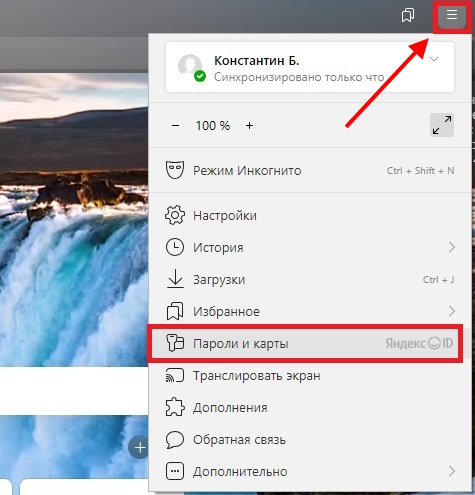Open the hamburger main menu button
The image size is (475, 495).
pyautogui.click(x=452, y=15)
